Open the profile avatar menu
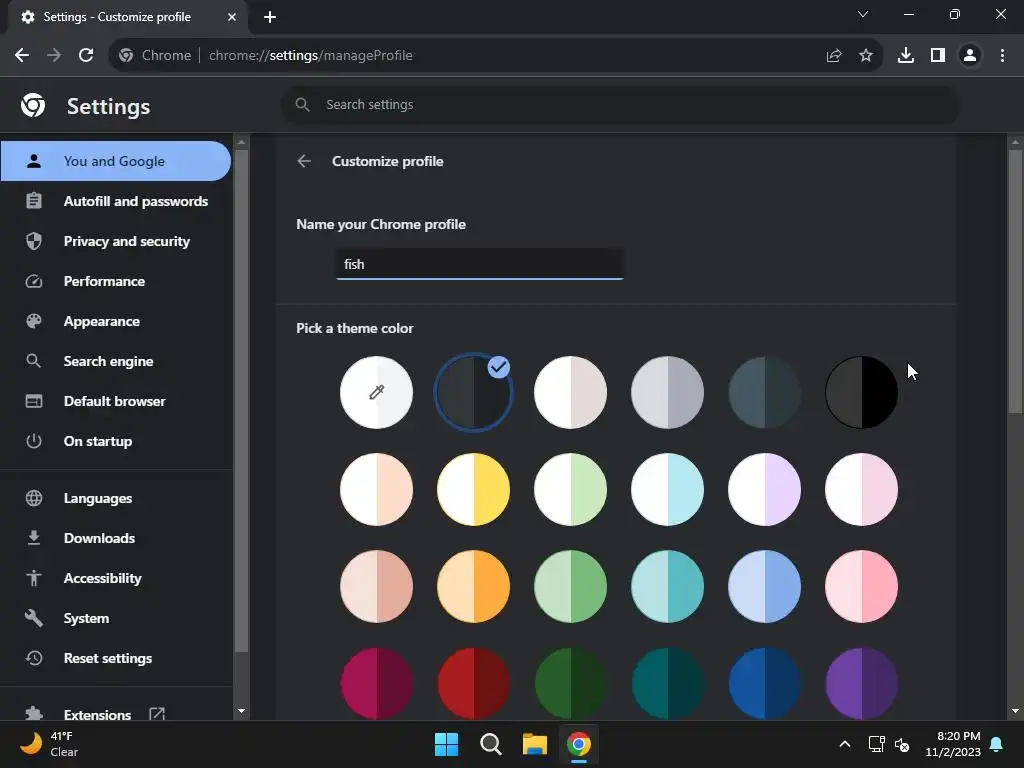 [970, 56]
